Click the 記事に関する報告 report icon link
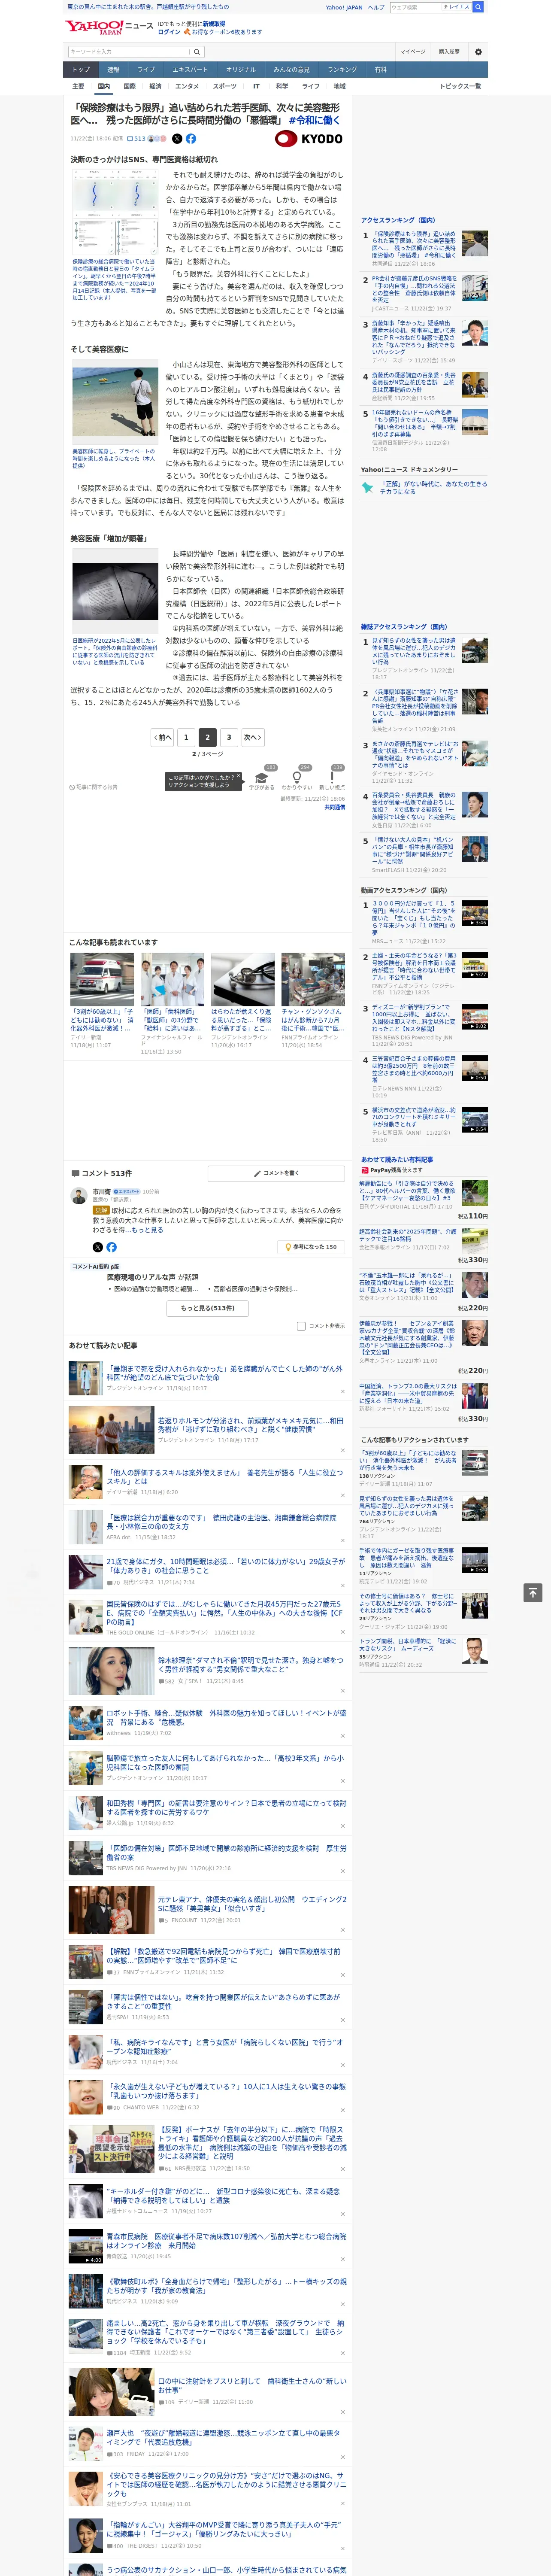Screen dimensions: 551x2576 94,787
